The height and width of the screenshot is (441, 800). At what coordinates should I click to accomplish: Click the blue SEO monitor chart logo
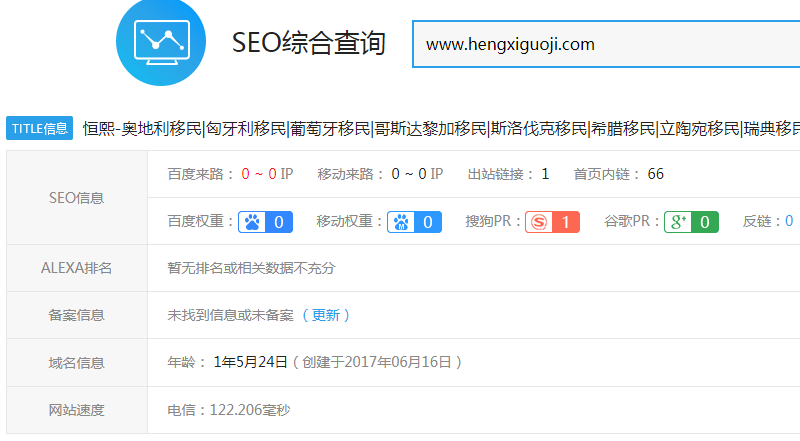coord(162,41)
